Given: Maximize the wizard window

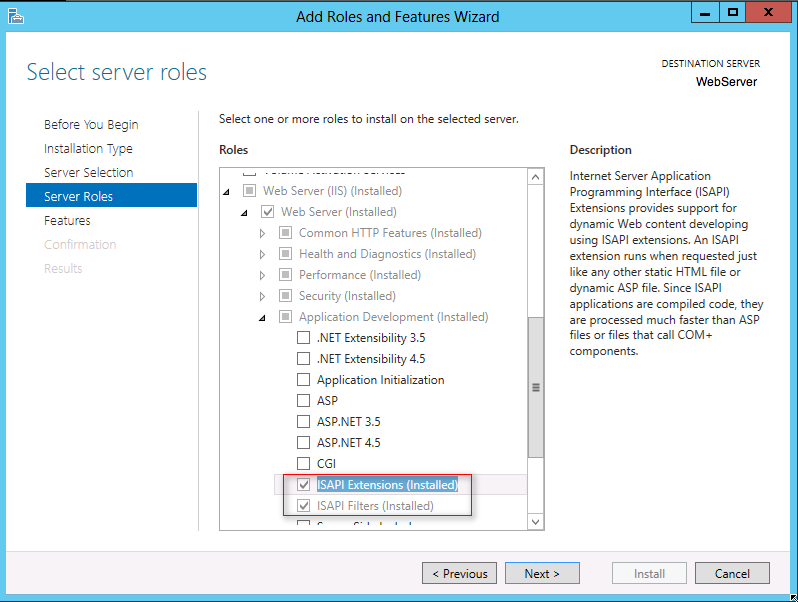Looking at the screenshot, I should pyautogui.click(x=733, y=12).
